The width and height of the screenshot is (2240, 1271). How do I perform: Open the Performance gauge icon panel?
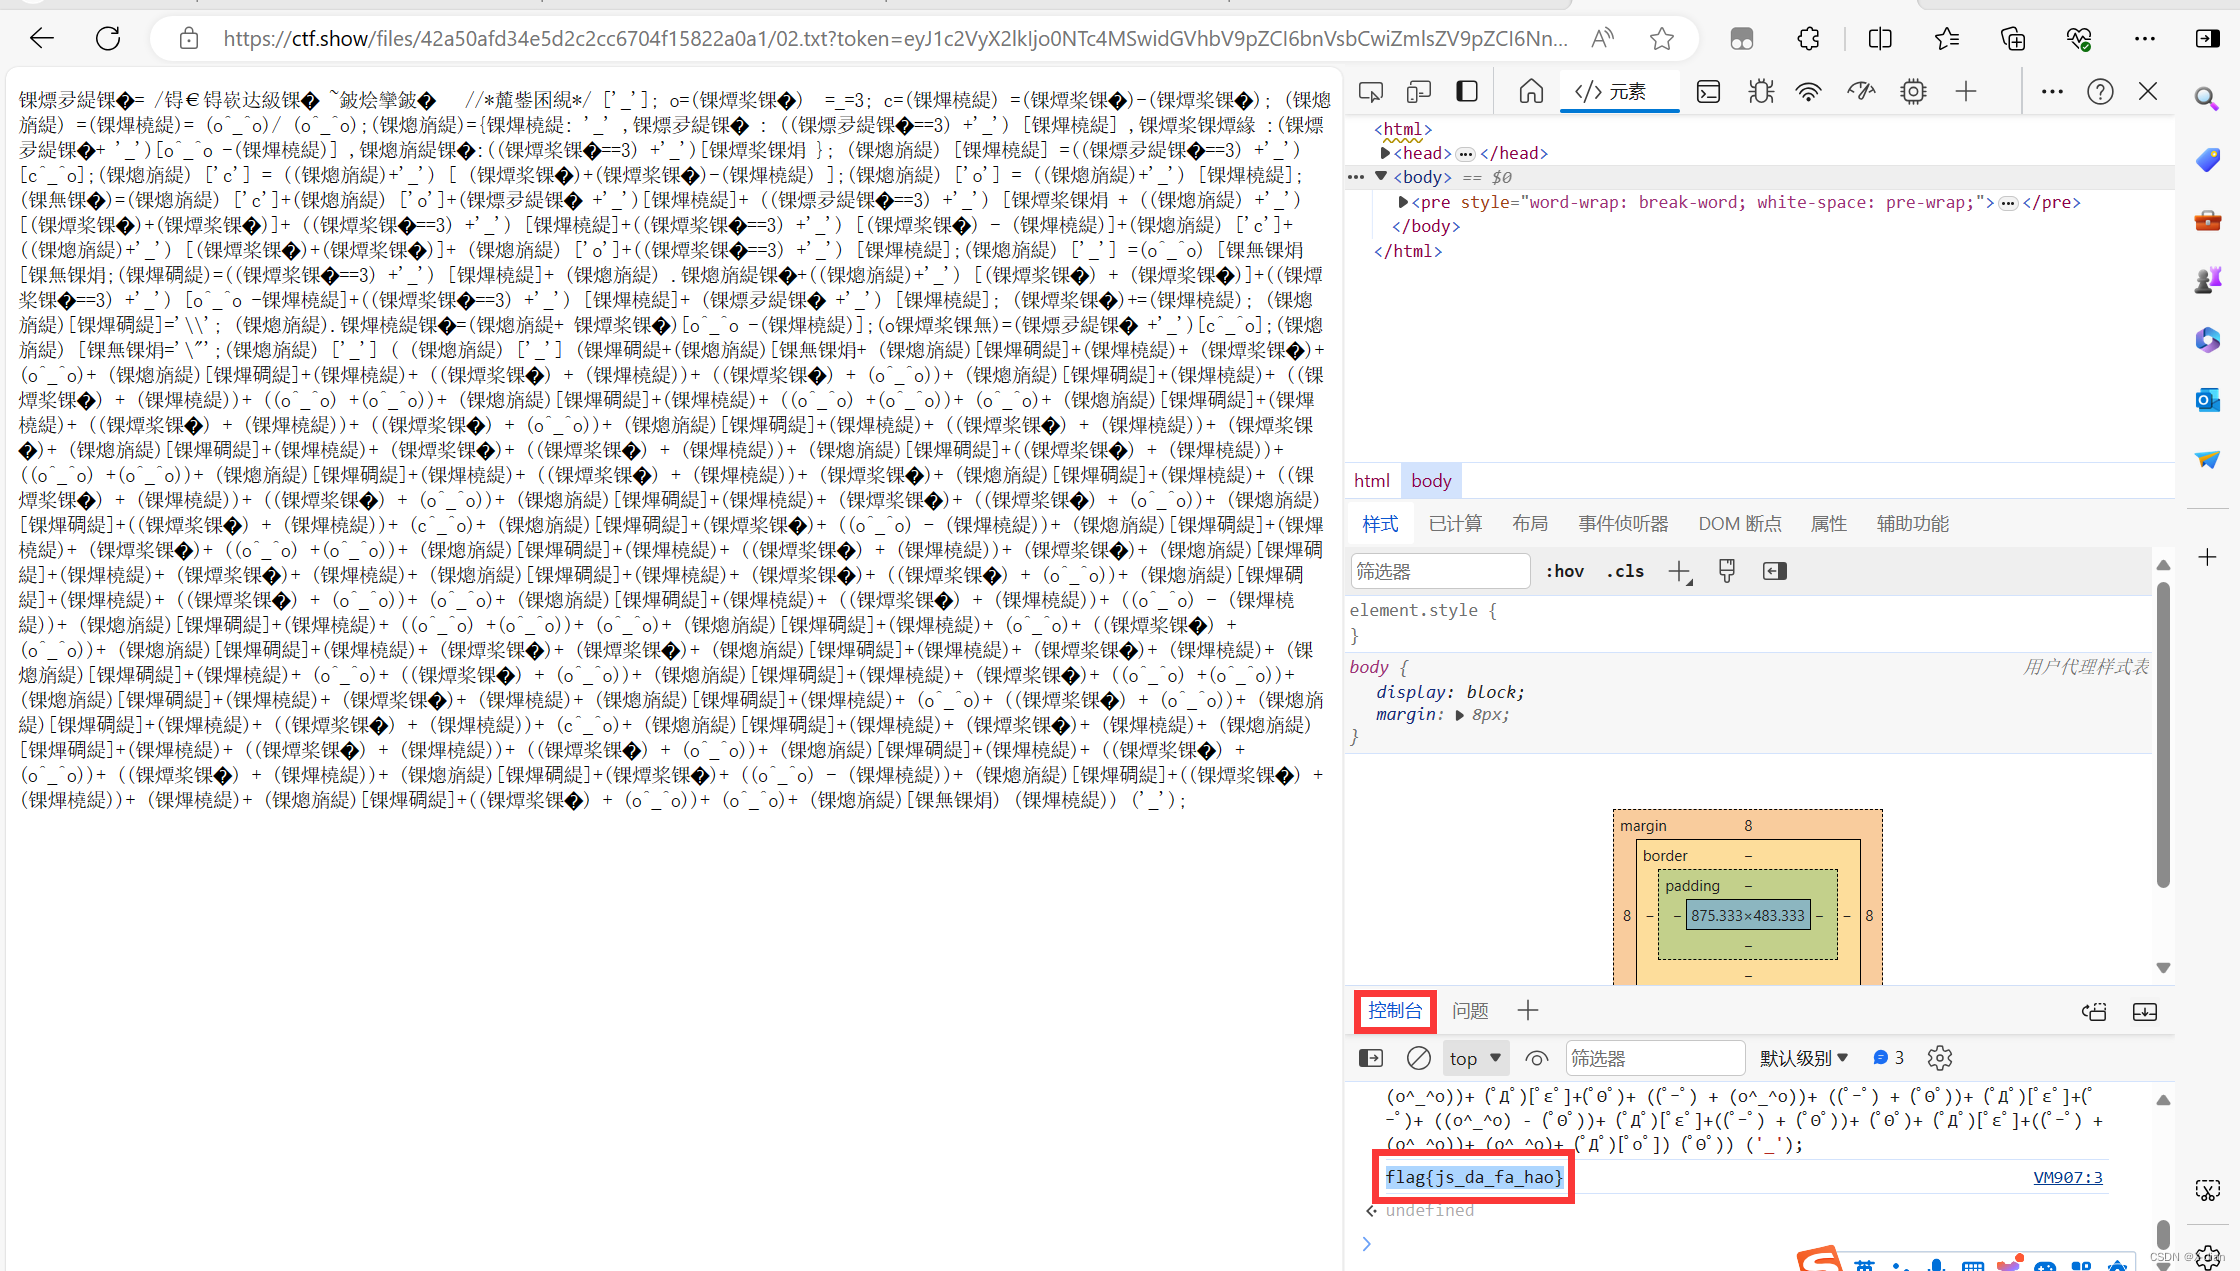point(1860,92)
